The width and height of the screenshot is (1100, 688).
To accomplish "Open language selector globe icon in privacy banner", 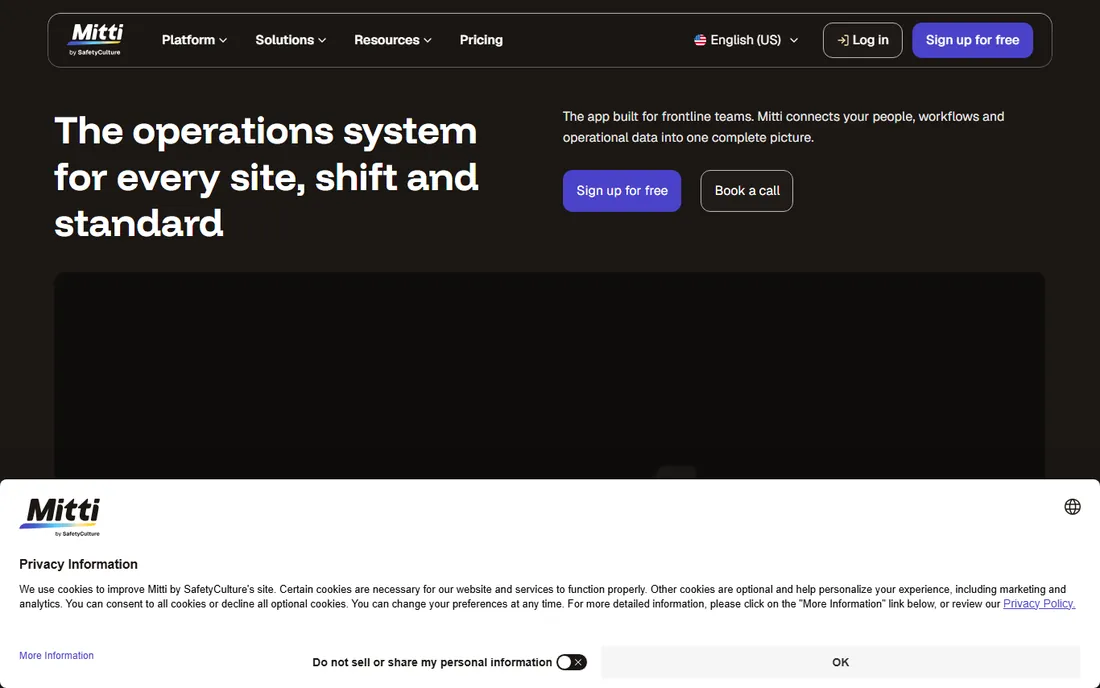I will tap(1072, 506).
